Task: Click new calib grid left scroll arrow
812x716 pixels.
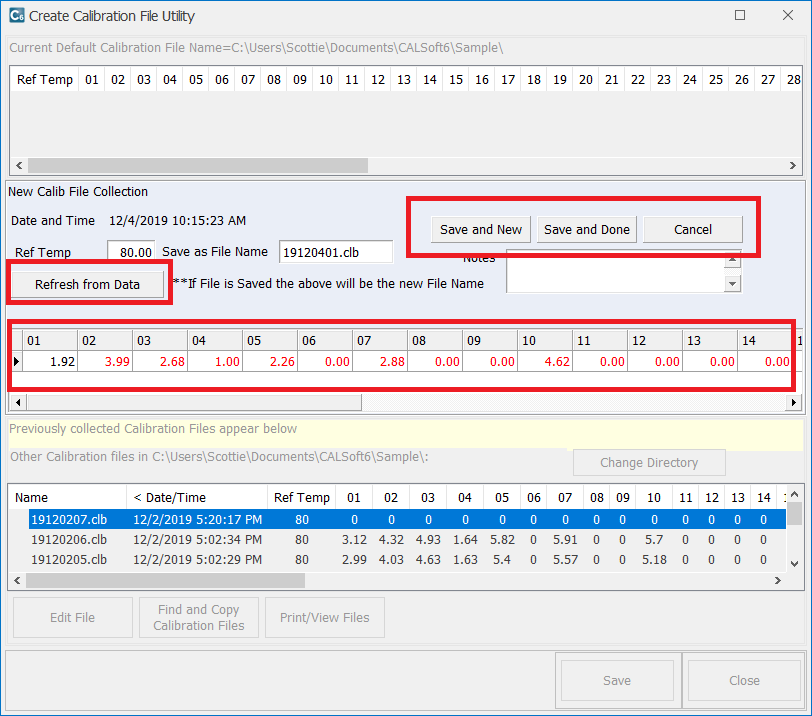Action: 18,402
